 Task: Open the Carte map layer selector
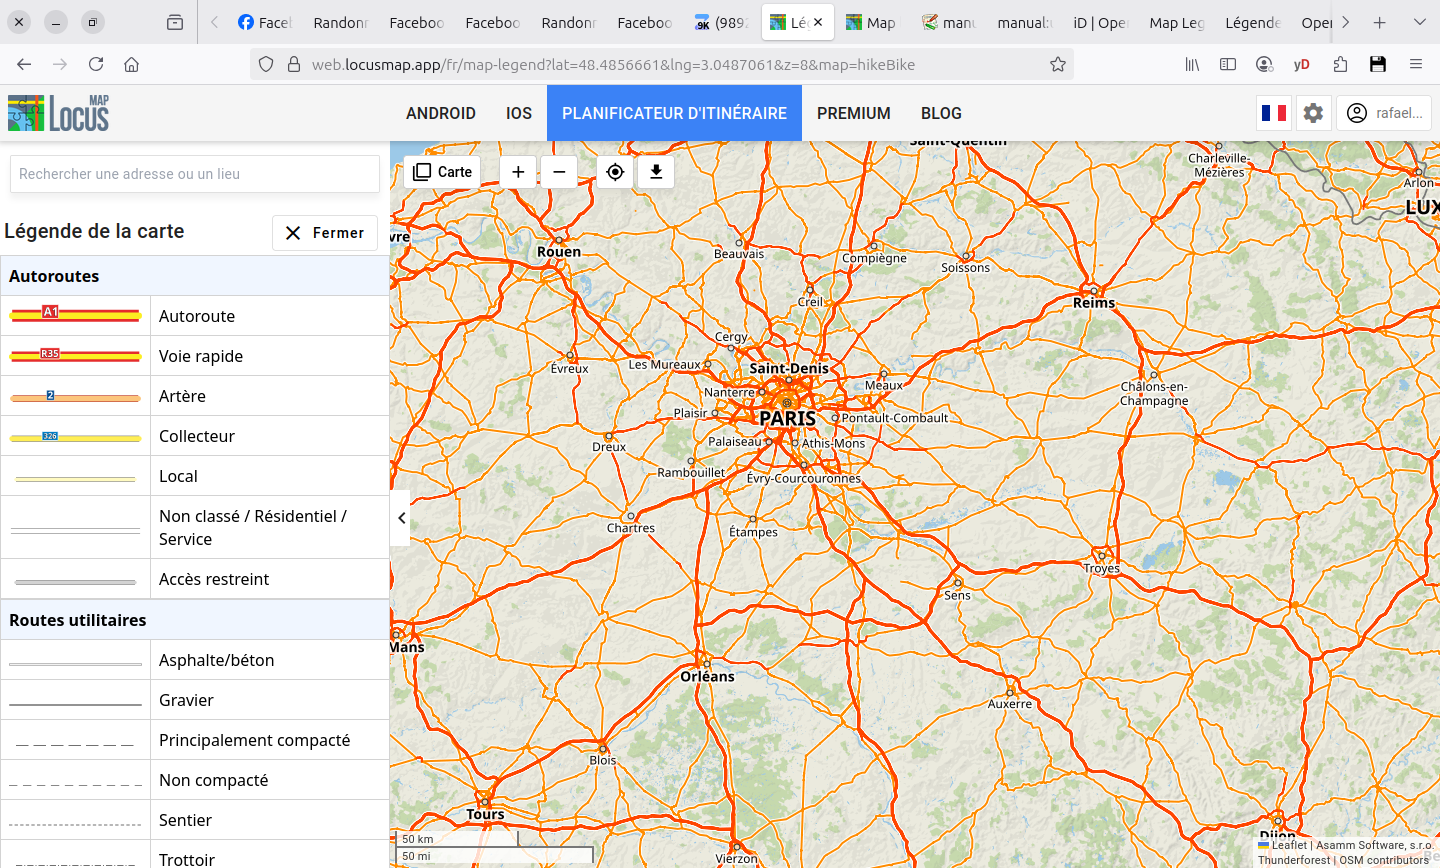click(x=442, y=172)
